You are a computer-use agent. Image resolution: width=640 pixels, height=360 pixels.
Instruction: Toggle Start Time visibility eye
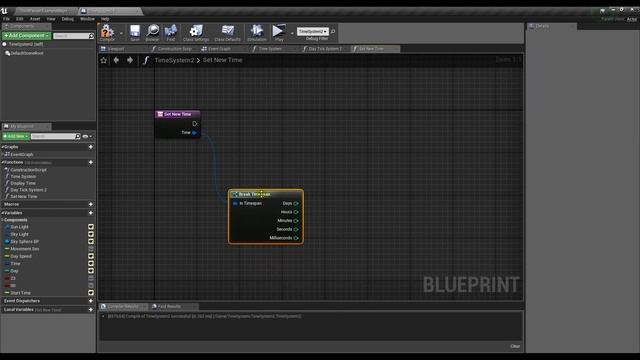[91, 293]
